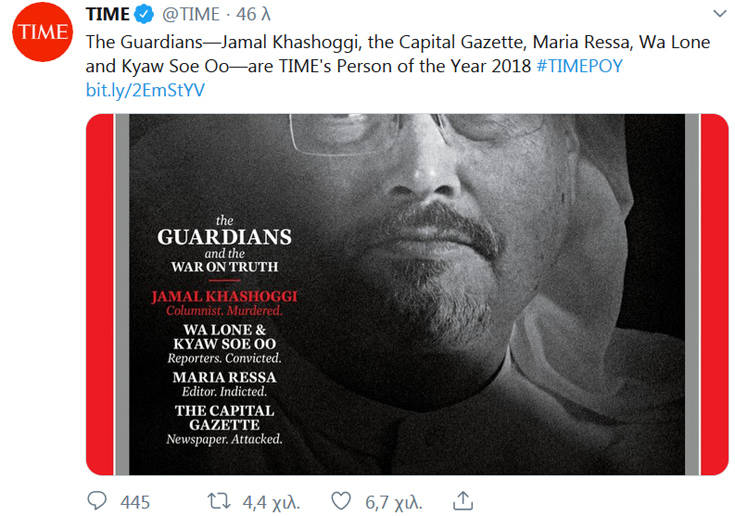Click 'THE CAPITAL GAZETTE' text on cover
Image resolution: width=735 pixels, height=516 pixels.
click(x=224, y=418)
